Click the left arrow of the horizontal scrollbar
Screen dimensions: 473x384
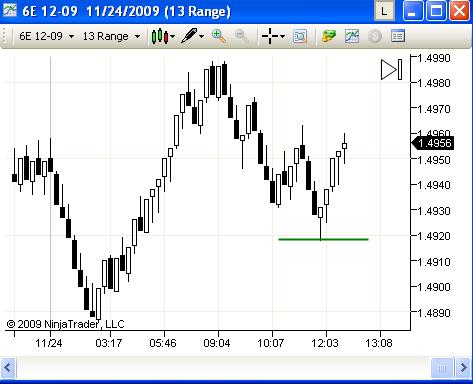(8, 368)
